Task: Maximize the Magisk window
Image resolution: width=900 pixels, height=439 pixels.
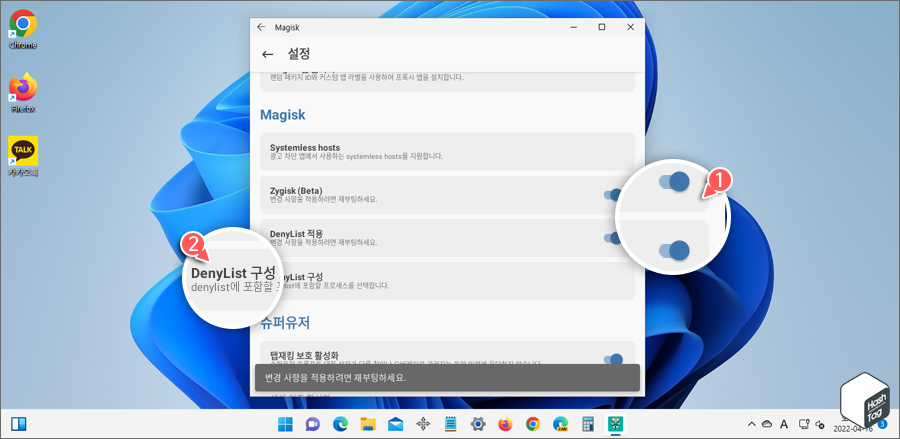Action: coord(602,27)
